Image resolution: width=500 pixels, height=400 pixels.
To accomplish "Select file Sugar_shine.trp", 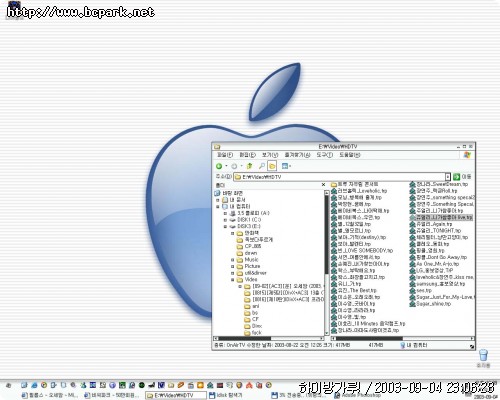I will [x=430, y=304].
